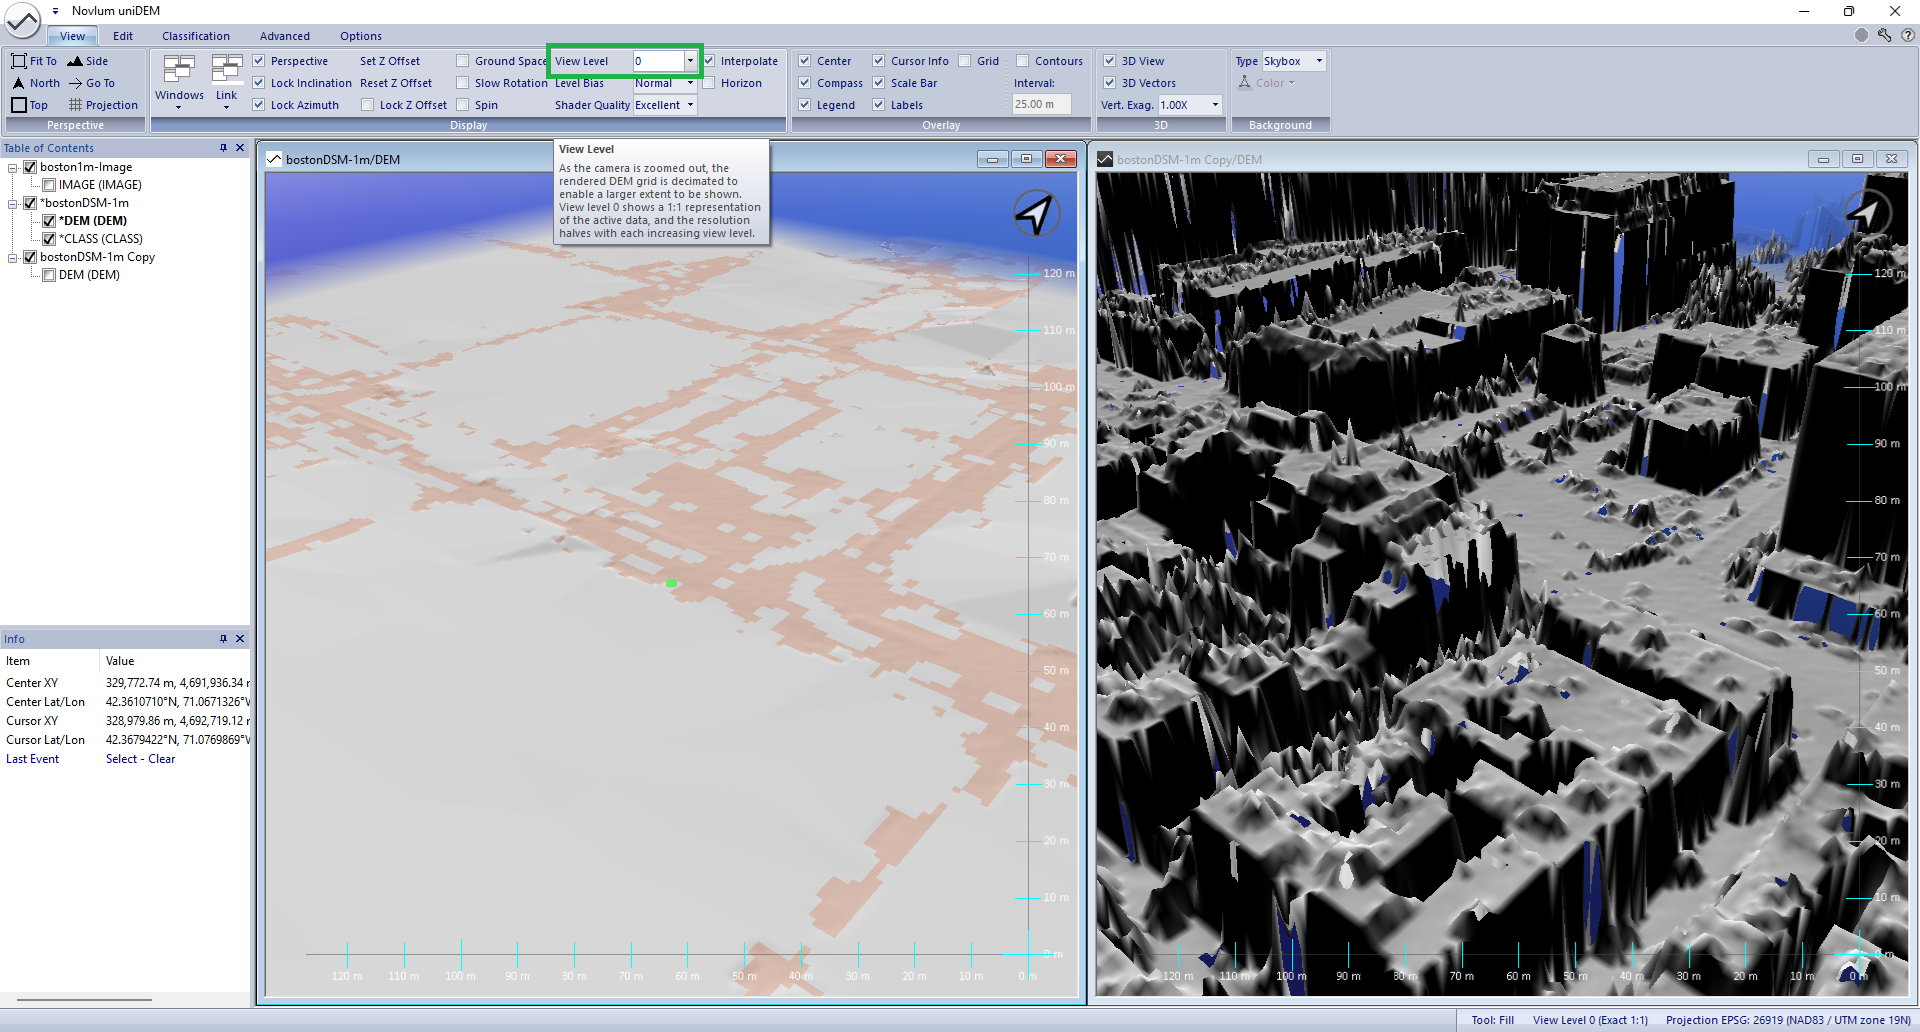Open the background Type Skybox dropdown

tap(1319, 61)
